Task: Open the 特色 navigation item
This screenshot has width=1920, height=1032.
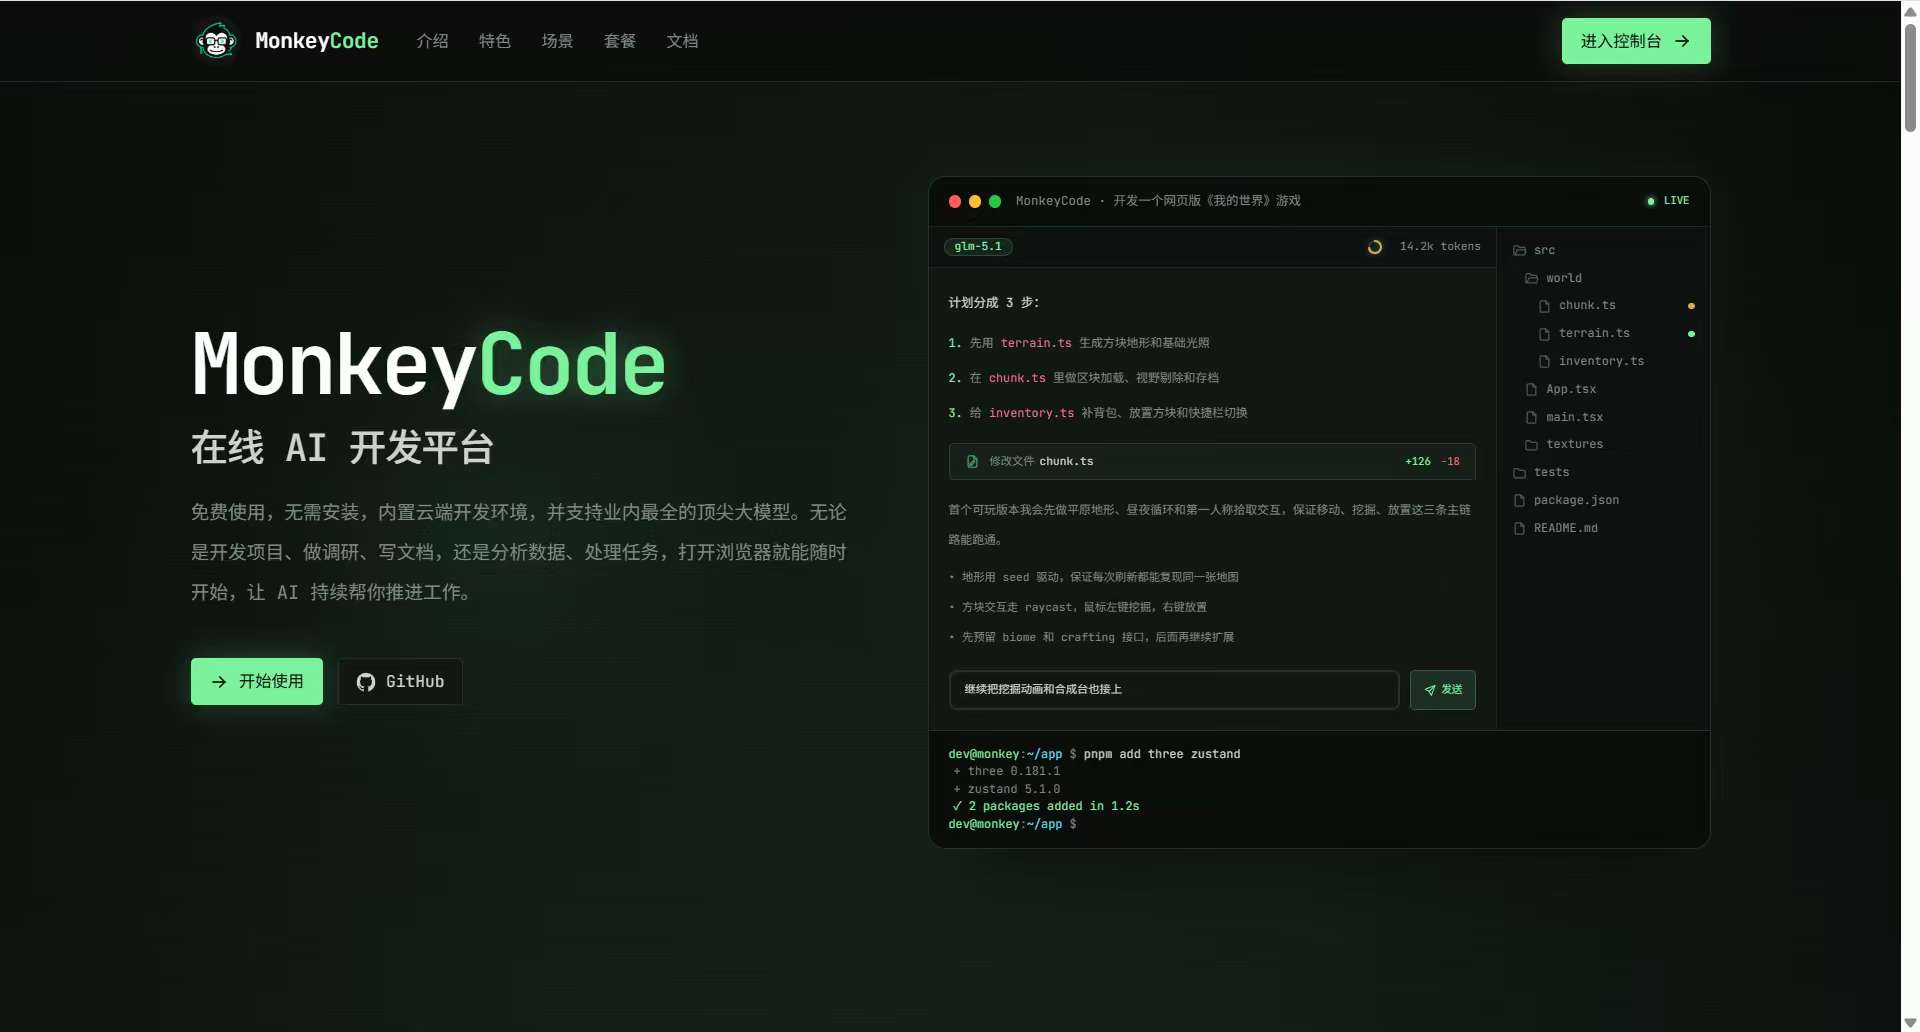Action: (x=495, y=41)
